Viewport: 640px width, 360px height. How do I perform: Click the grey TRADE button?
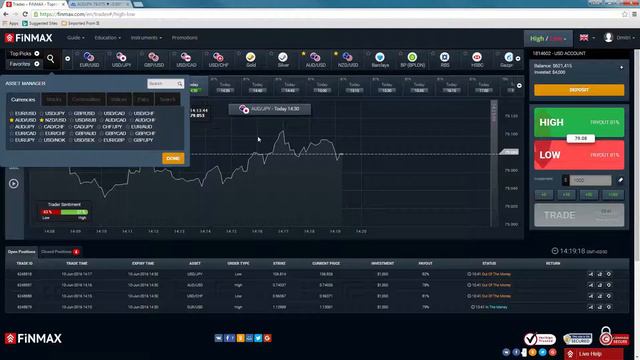pyautogui.click(x=579, y=215)
